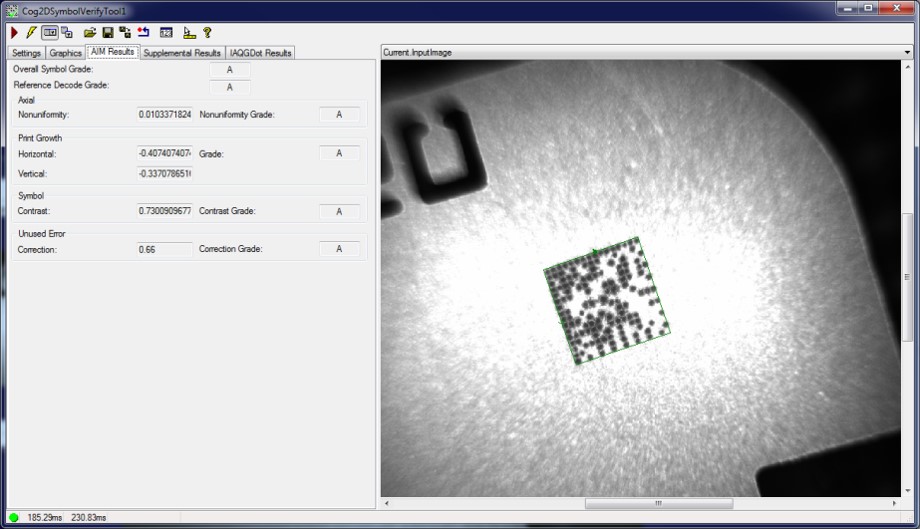The image size is (920, 529).
Task: Click the Print Growth Vertical value field
Action: coord(164,174)
